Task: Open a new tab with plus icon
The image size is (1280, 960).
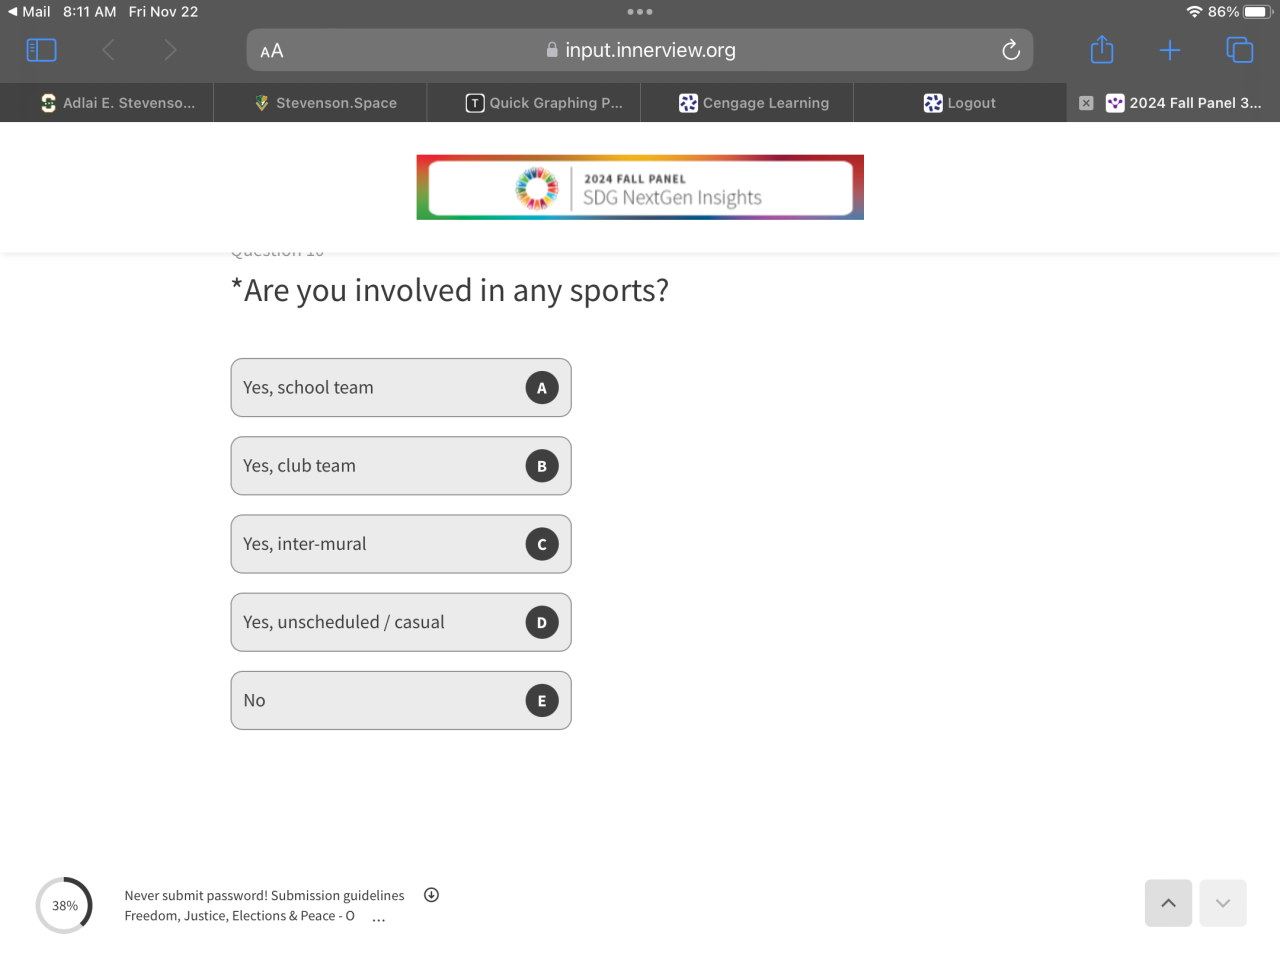Action: 1170,50
